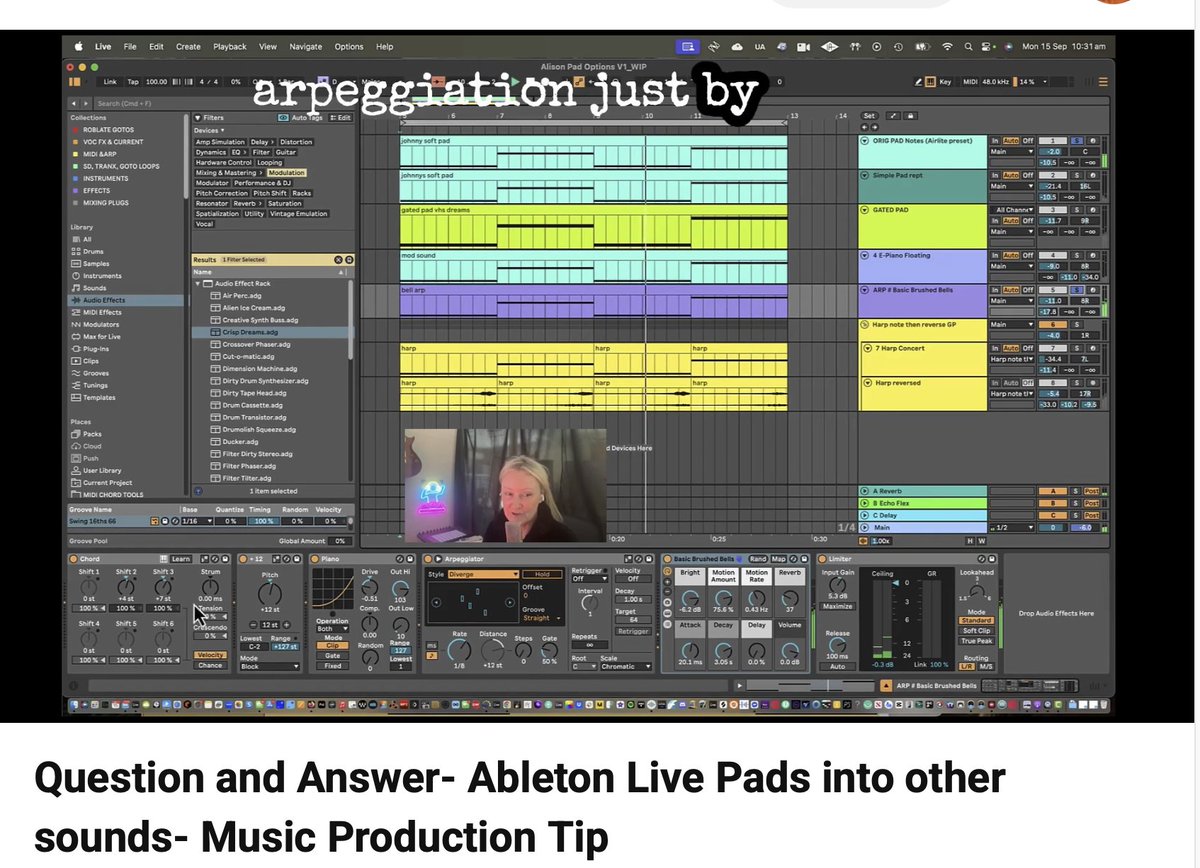Click the Sounds category icon in Library
Viewport: 1200px width, 868px height.
pos(75,288)
